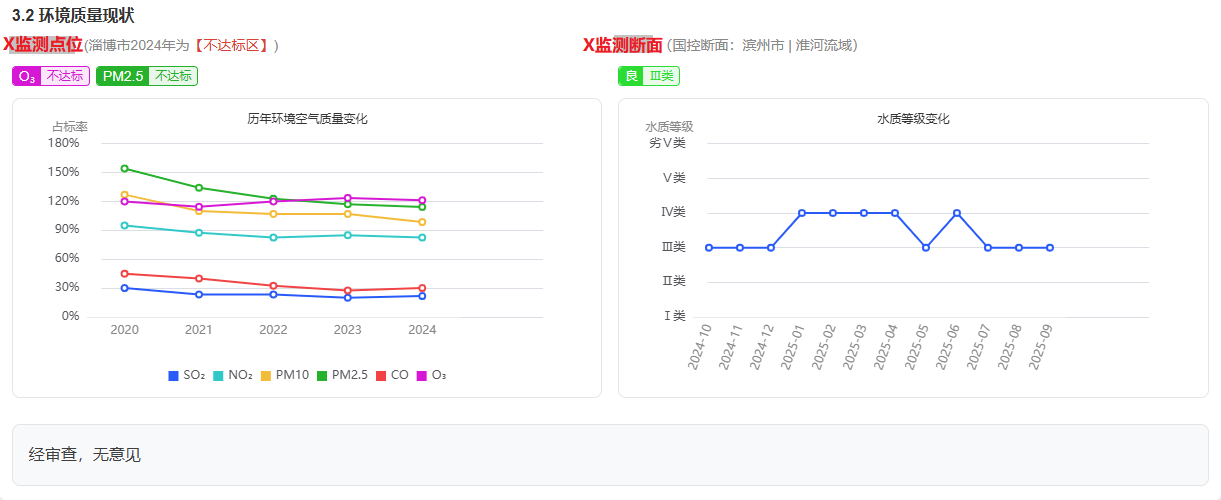This screenshot has width=1221, height=500.
Task: Click the water quality point at 2025-06
Action: [x=957, y=213]
